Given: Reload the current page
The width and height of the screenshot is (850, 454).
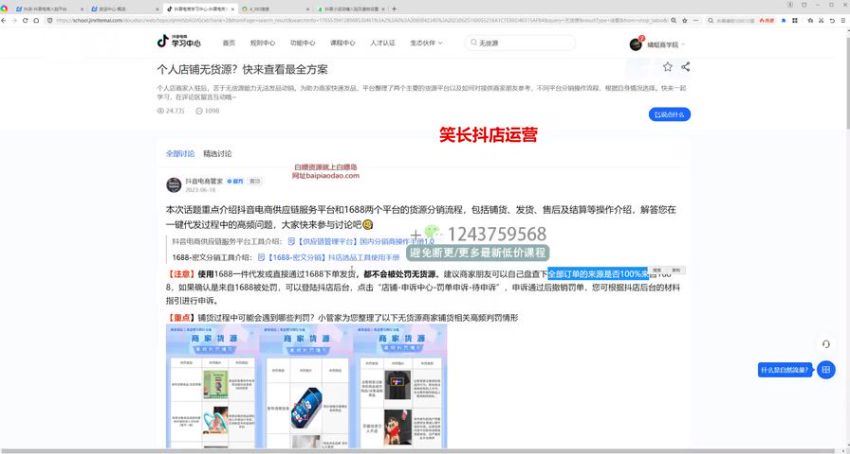Looking at the screenshot, I should pyautogui.click(x=25, y=20).
